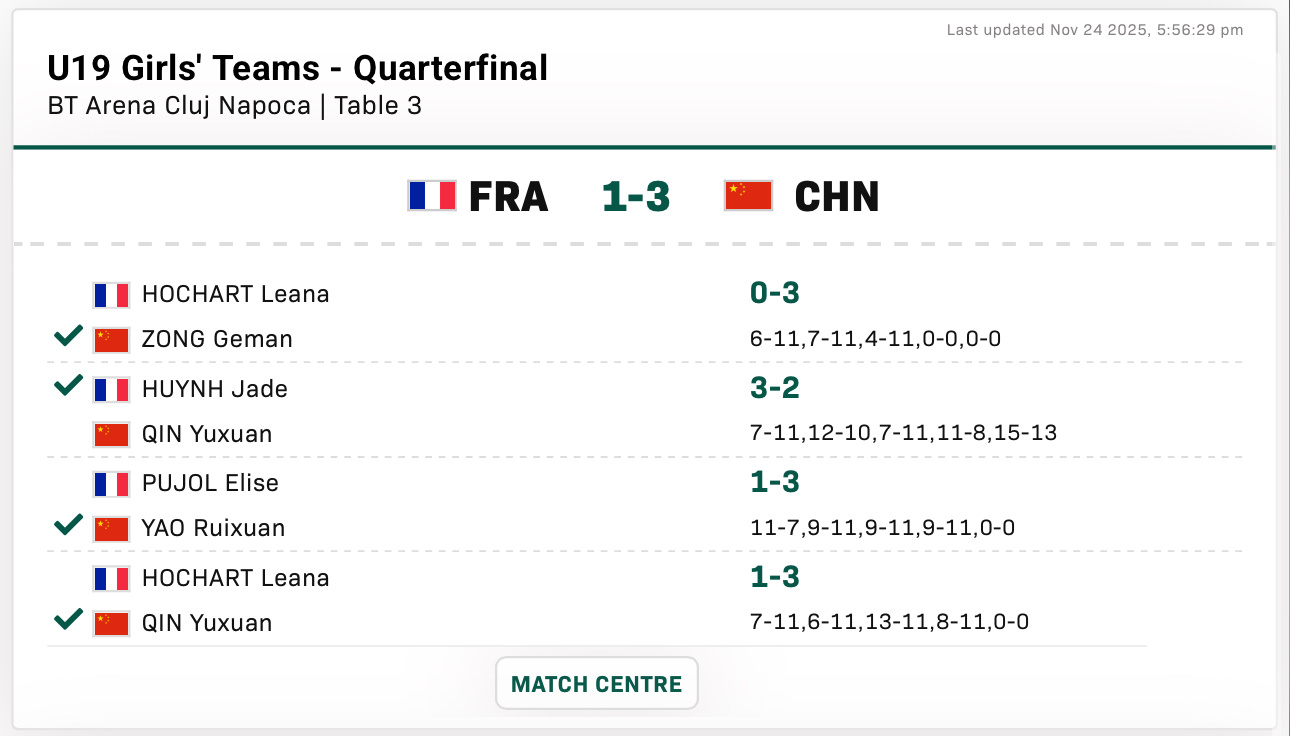Image resolution: width=1290 pixels, height=736 pixels.
Task: Click the 1-3 overall team score
Action: 634,196
